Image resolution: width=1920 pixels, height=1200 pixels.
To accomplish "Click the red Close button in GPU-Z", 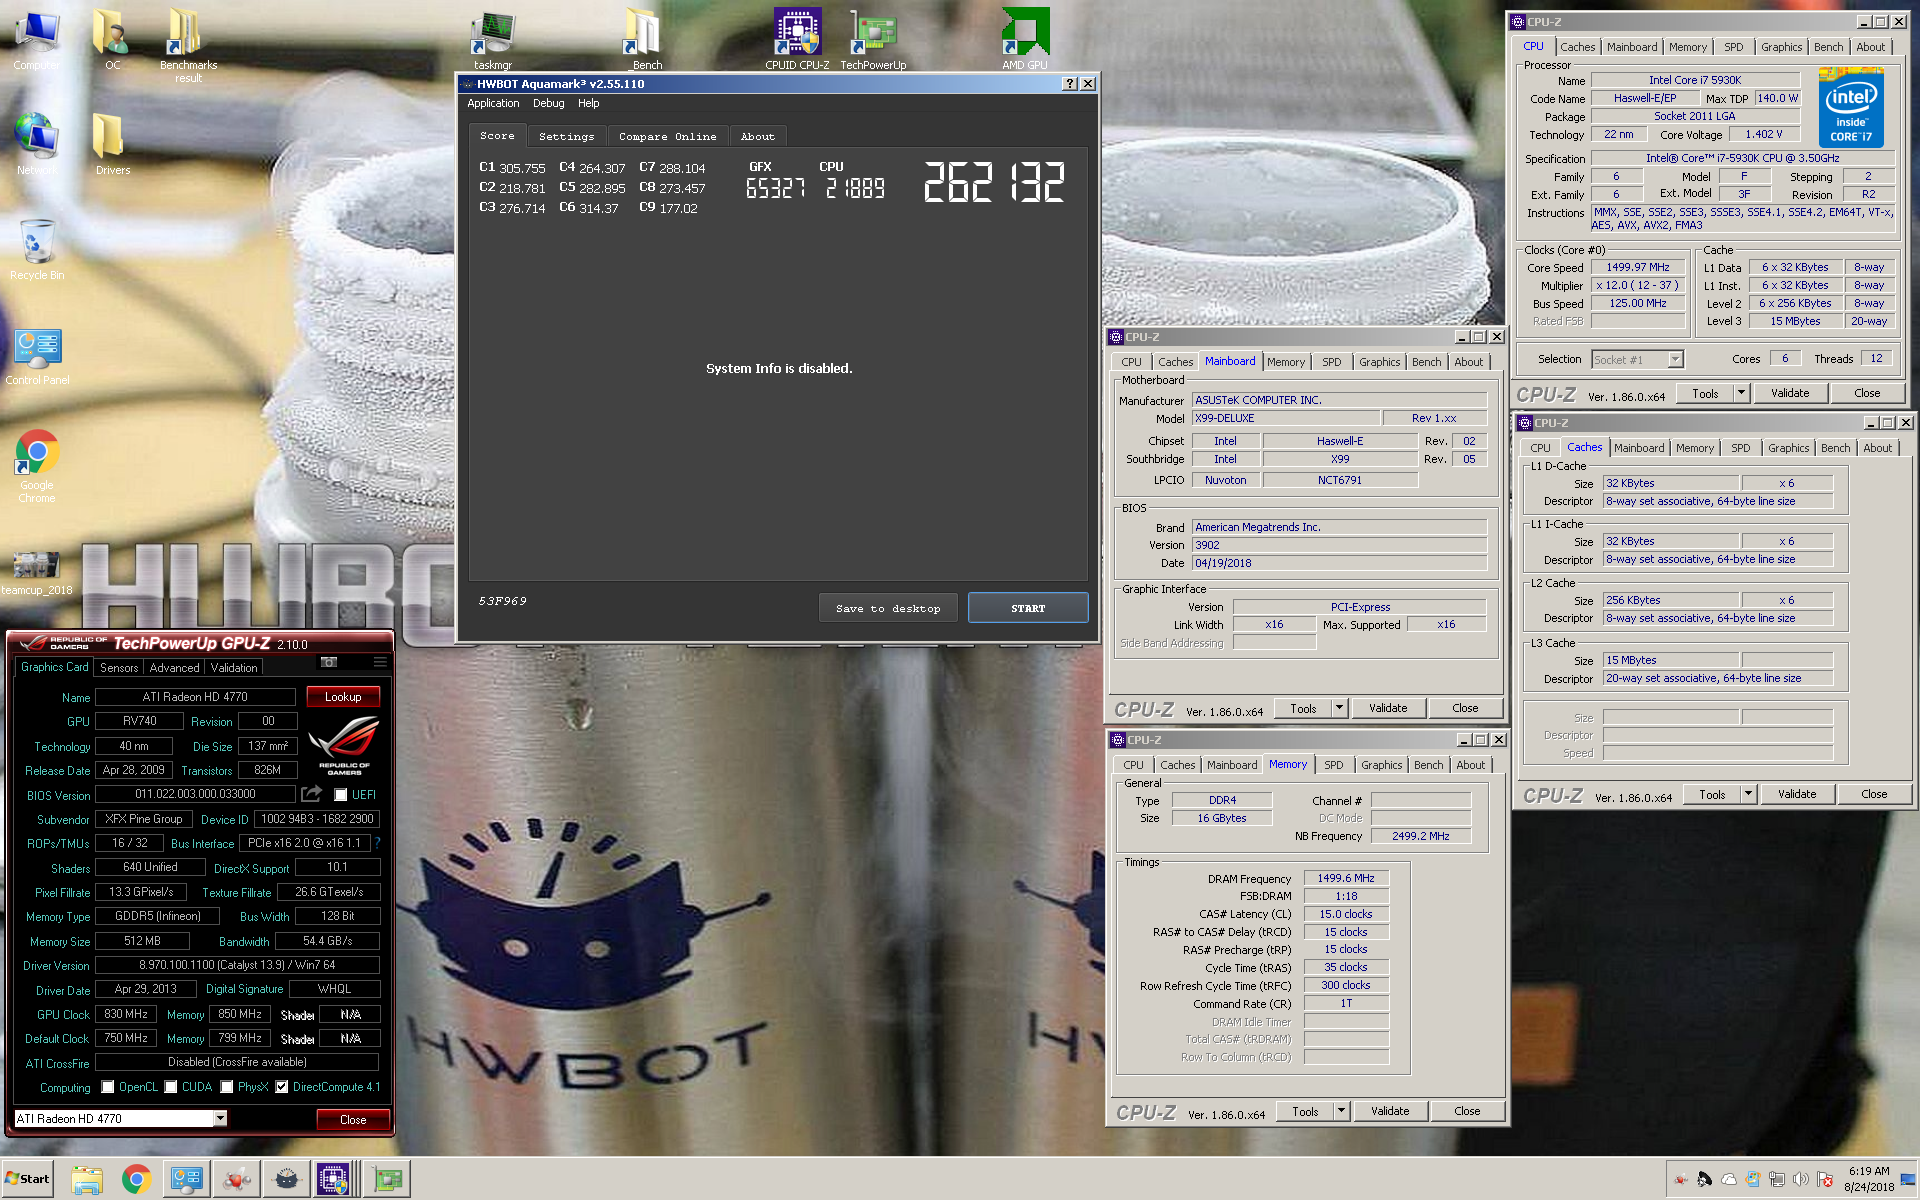I will (352, 1120).
